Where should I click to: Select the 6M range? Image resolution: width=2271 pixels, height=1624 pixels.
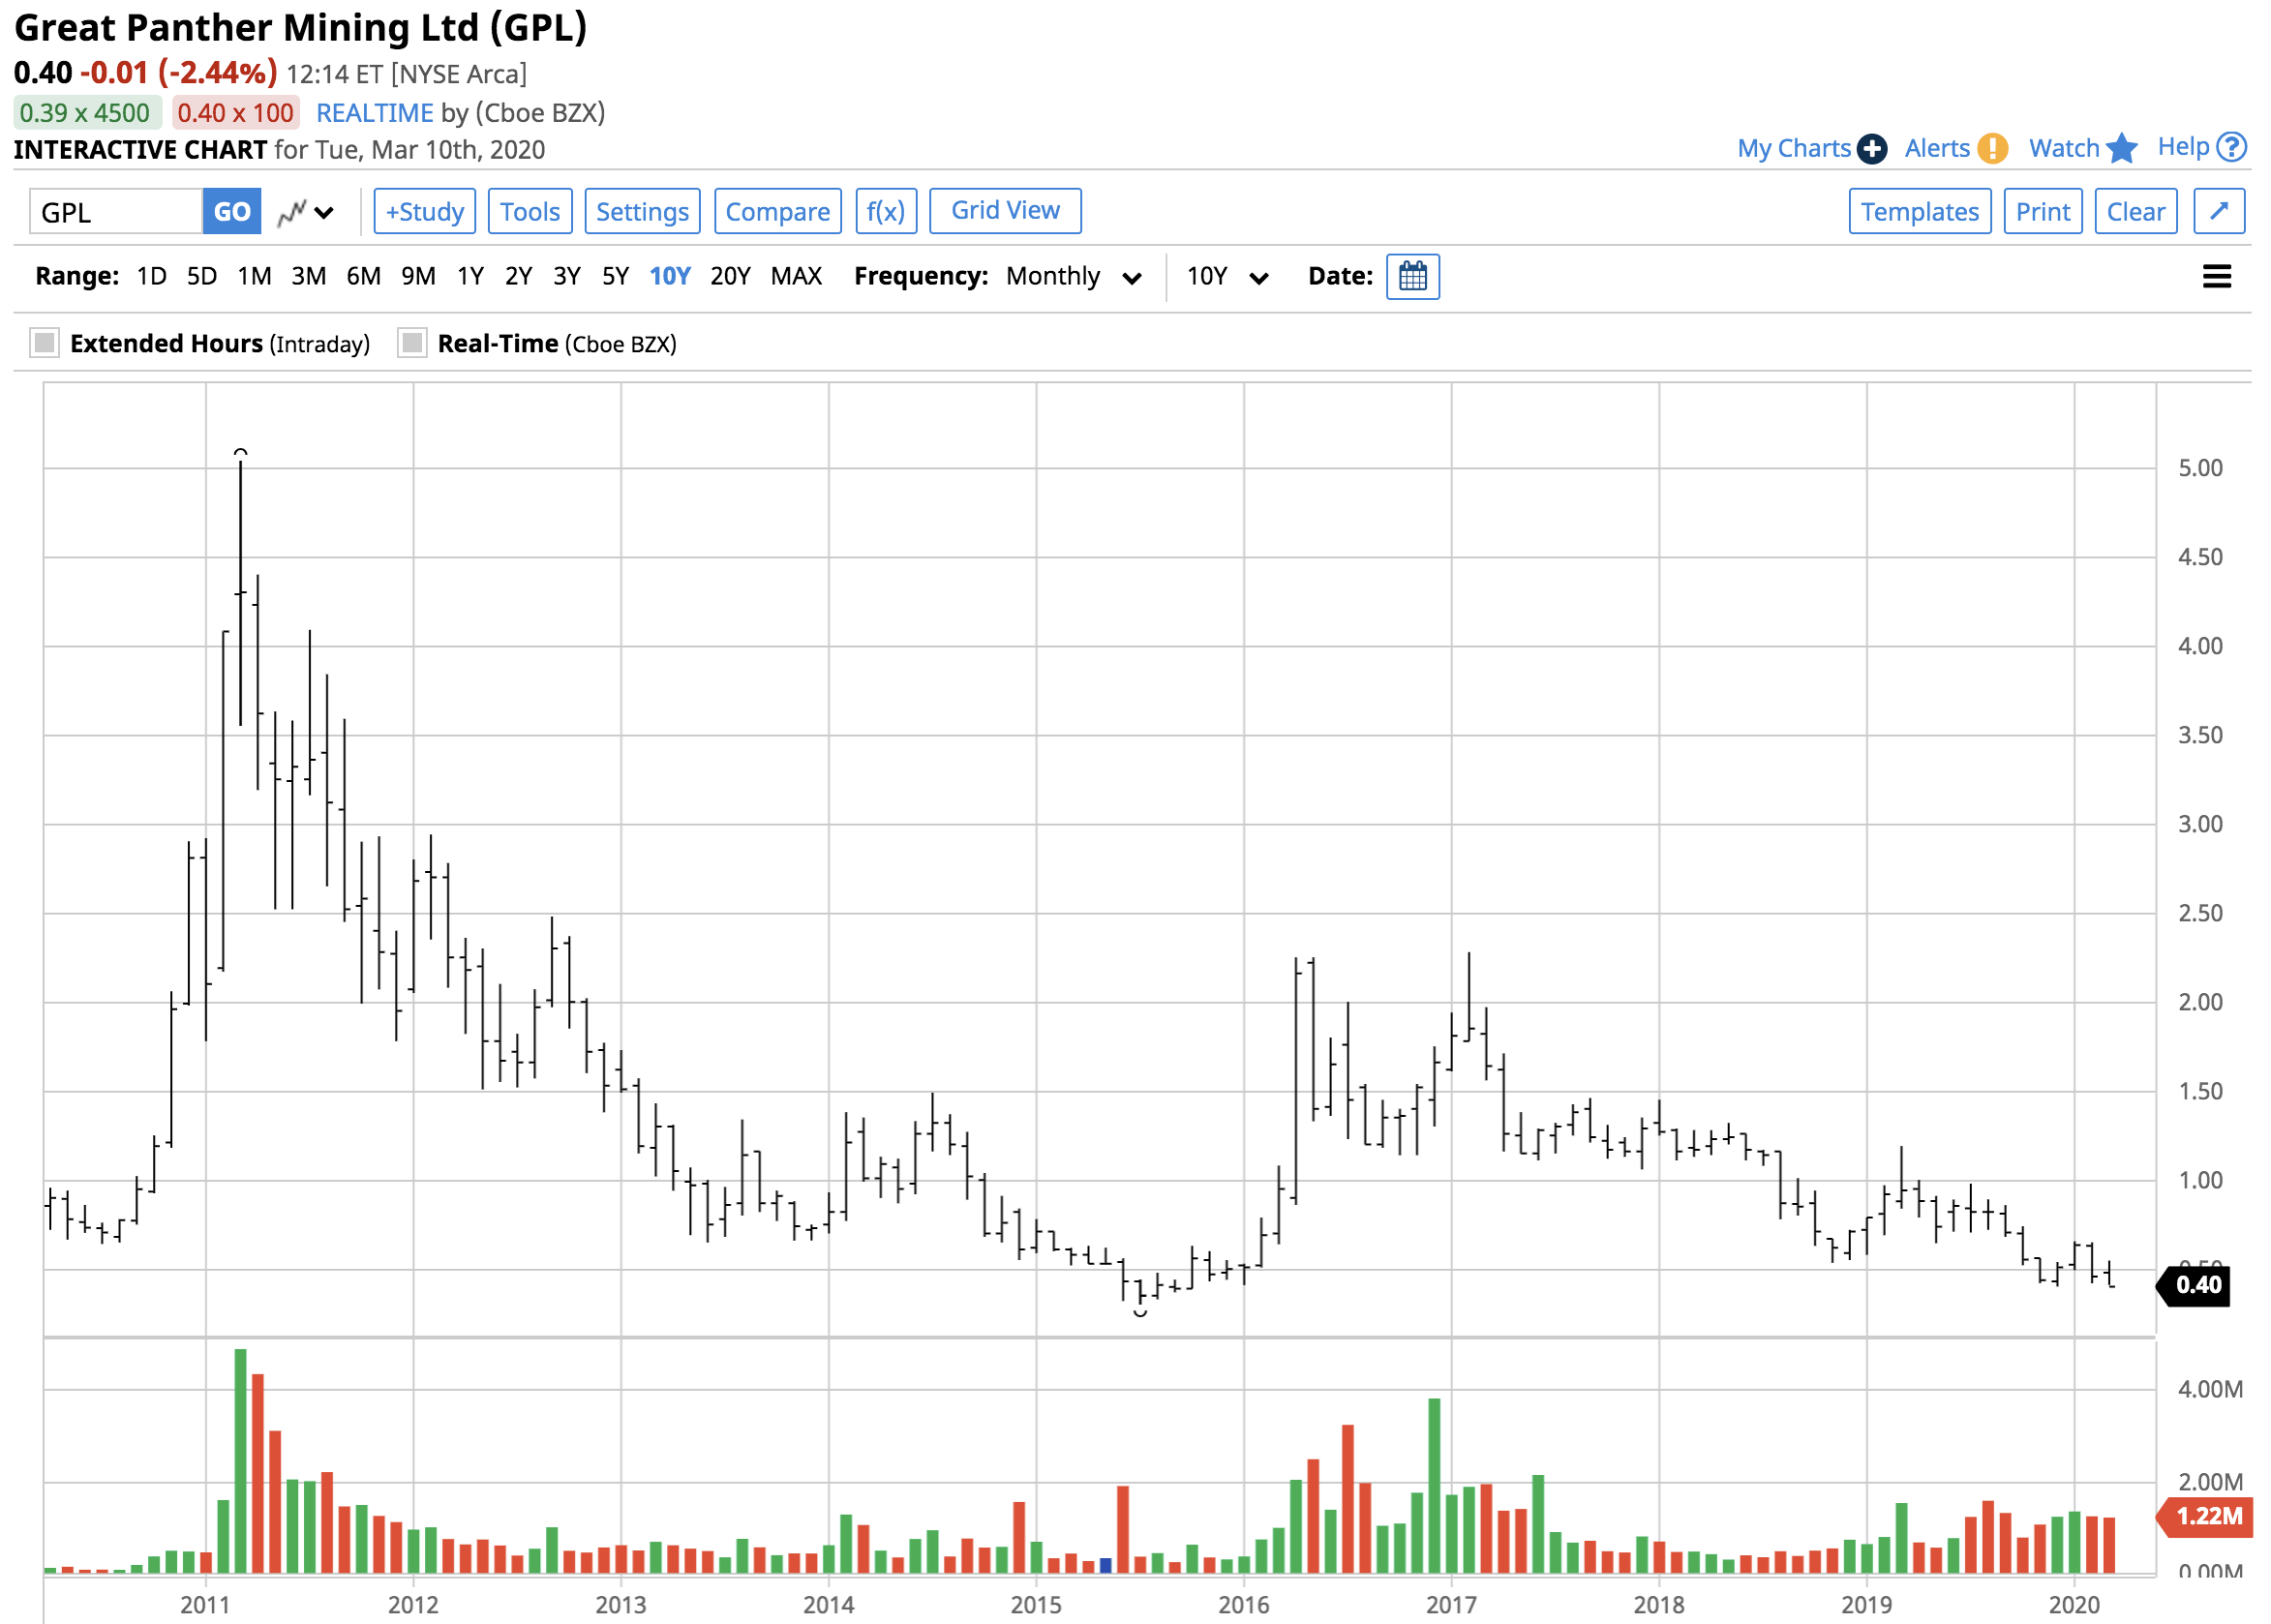[x=364, y=276]
